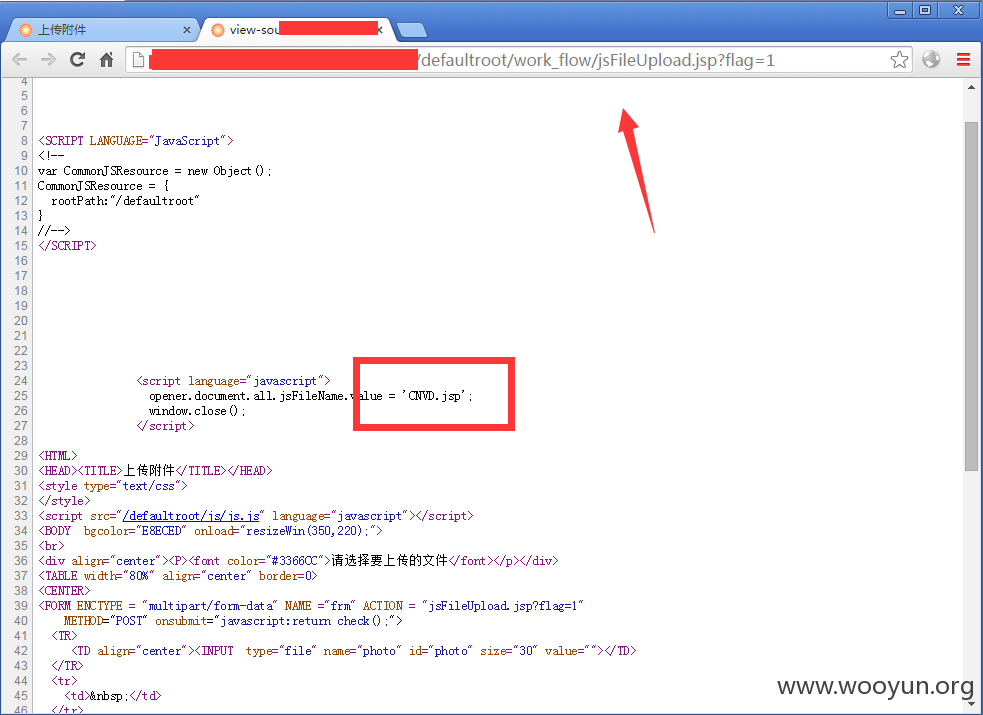Click the globe extension icon

tap(931, 60)
